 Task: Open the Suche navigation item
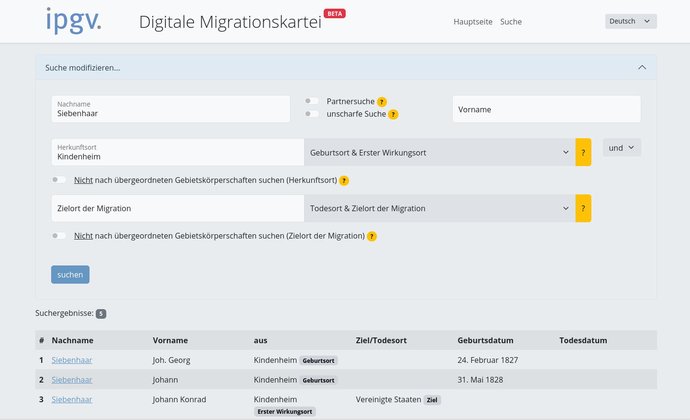pos(511,22)
